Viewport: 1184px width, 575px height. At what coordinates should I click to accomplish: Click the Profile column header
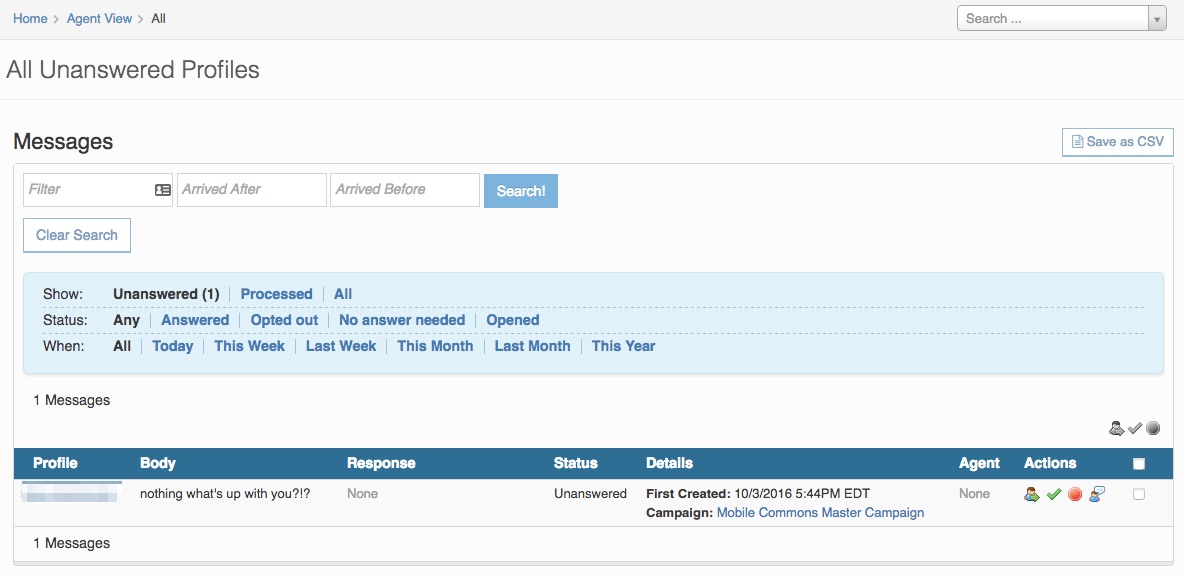pos(55,463)
